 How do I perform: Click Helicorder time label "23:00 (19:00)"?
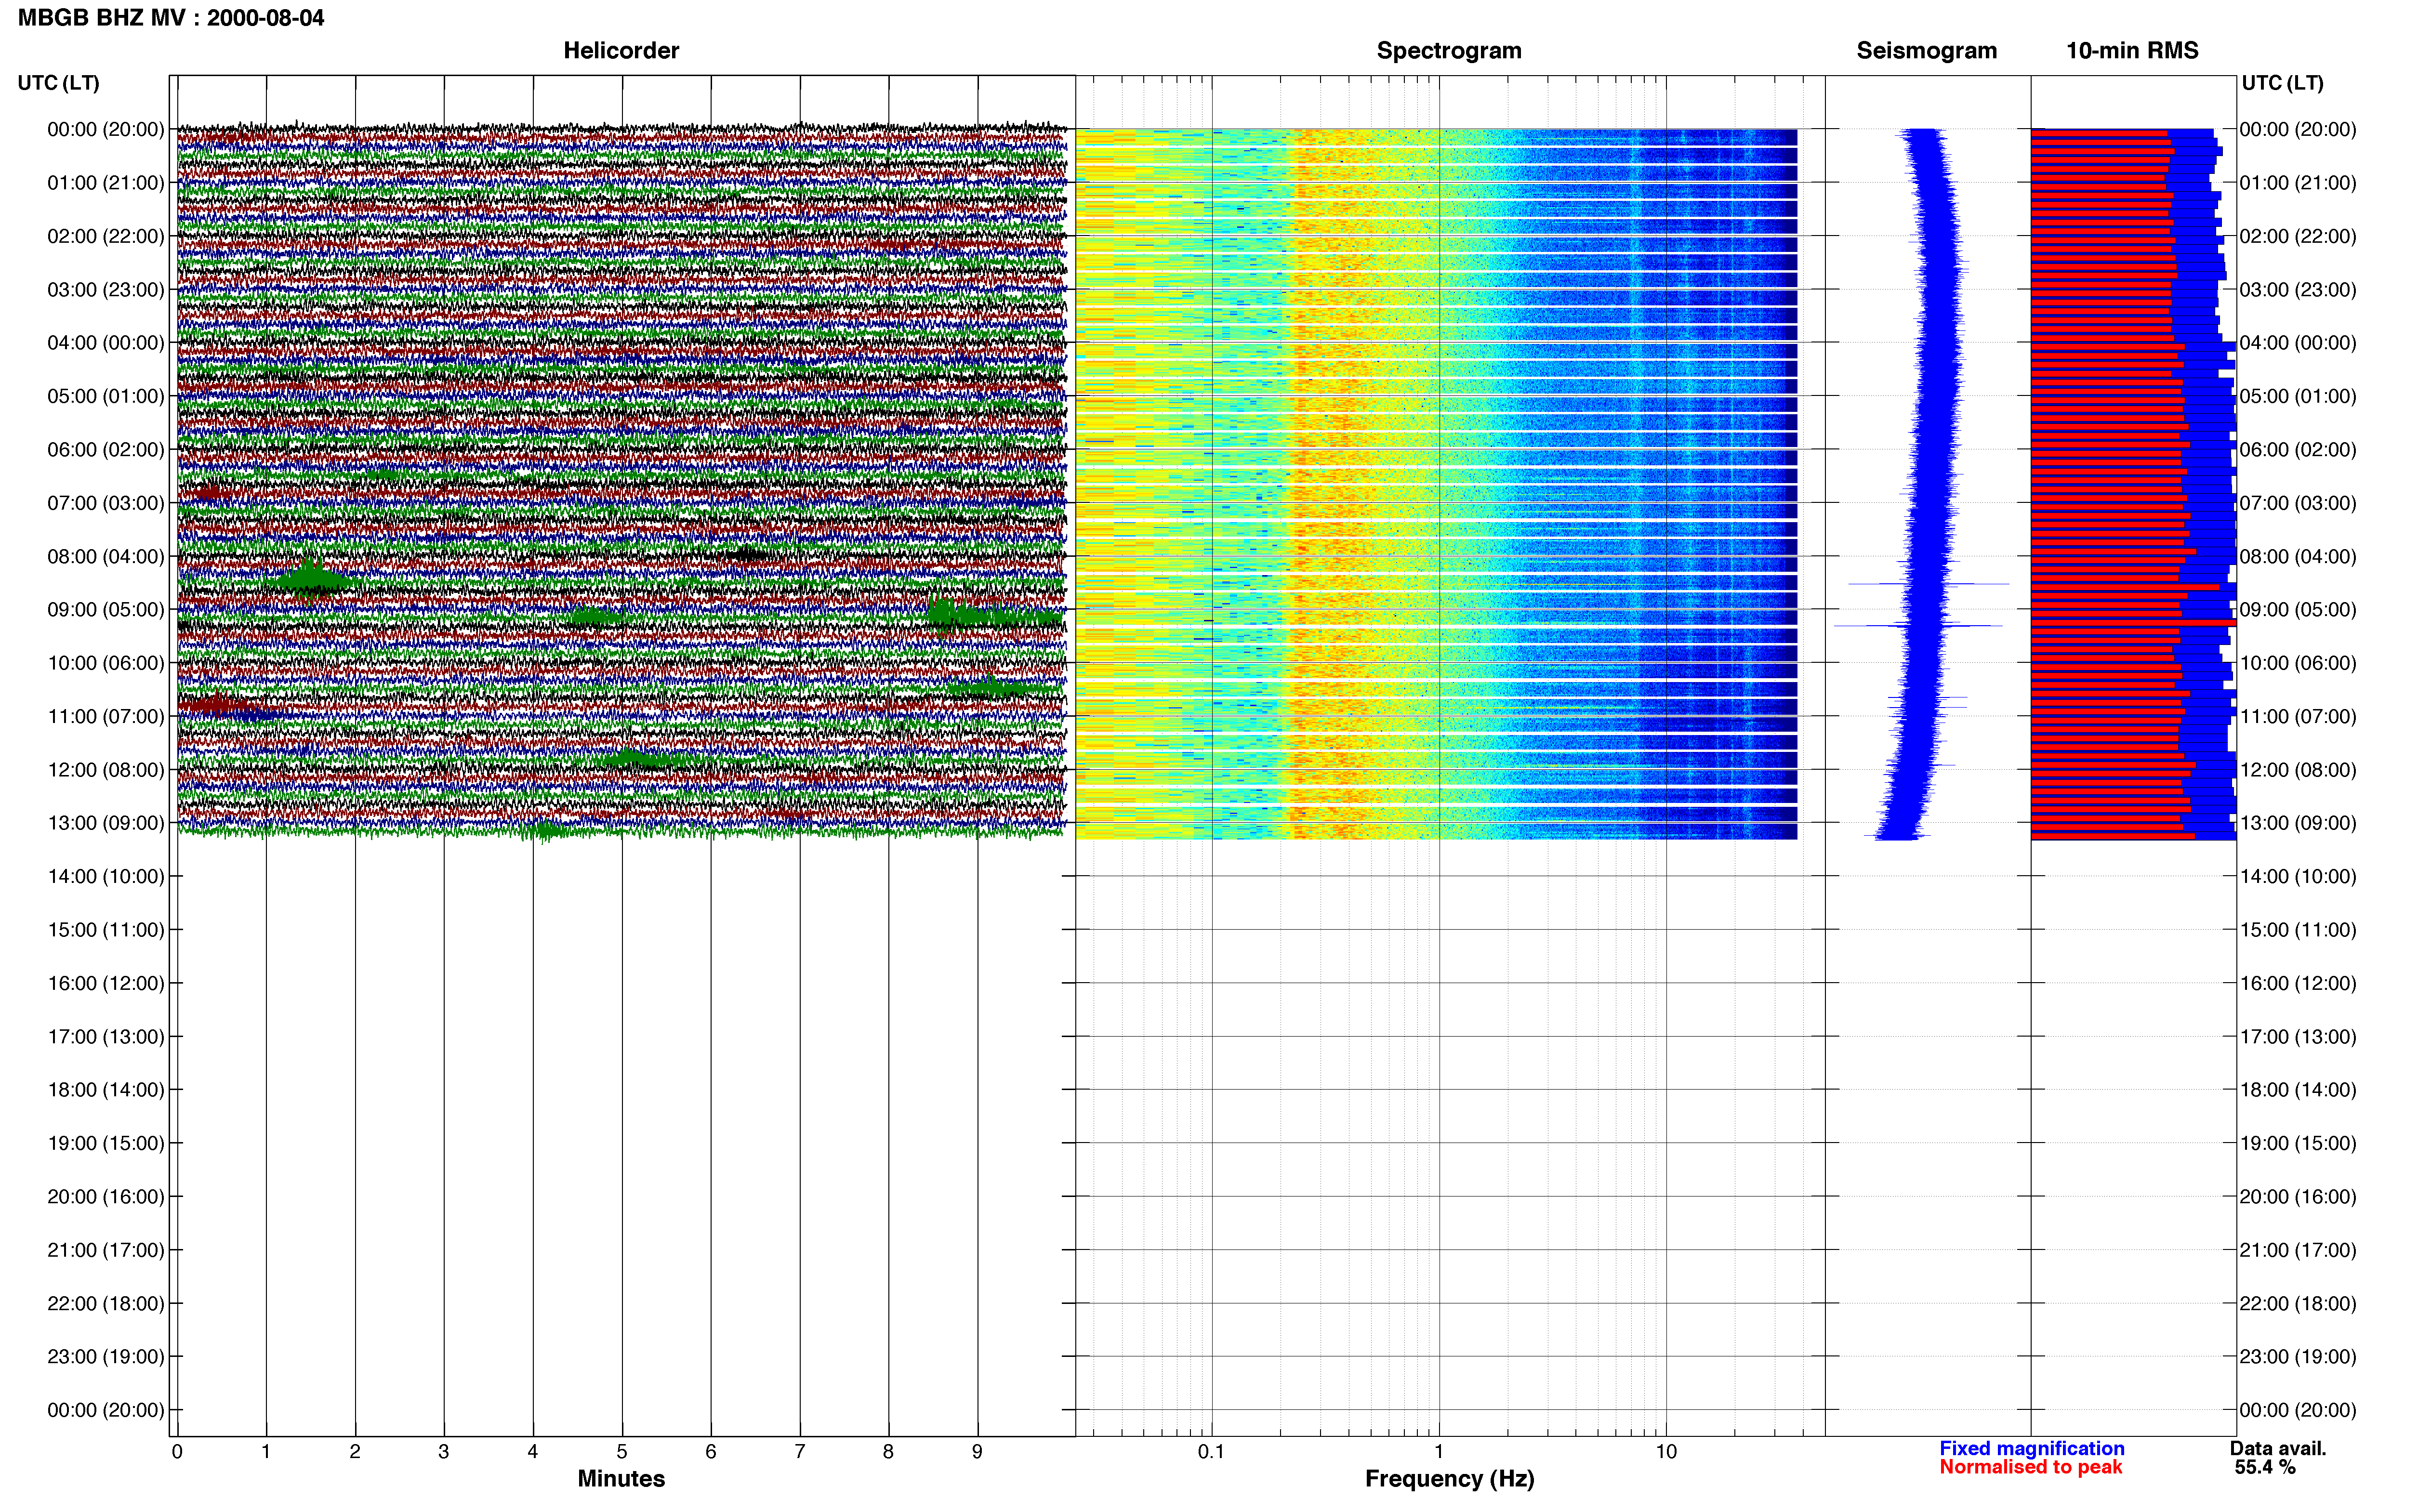(x=106, y=1357)
